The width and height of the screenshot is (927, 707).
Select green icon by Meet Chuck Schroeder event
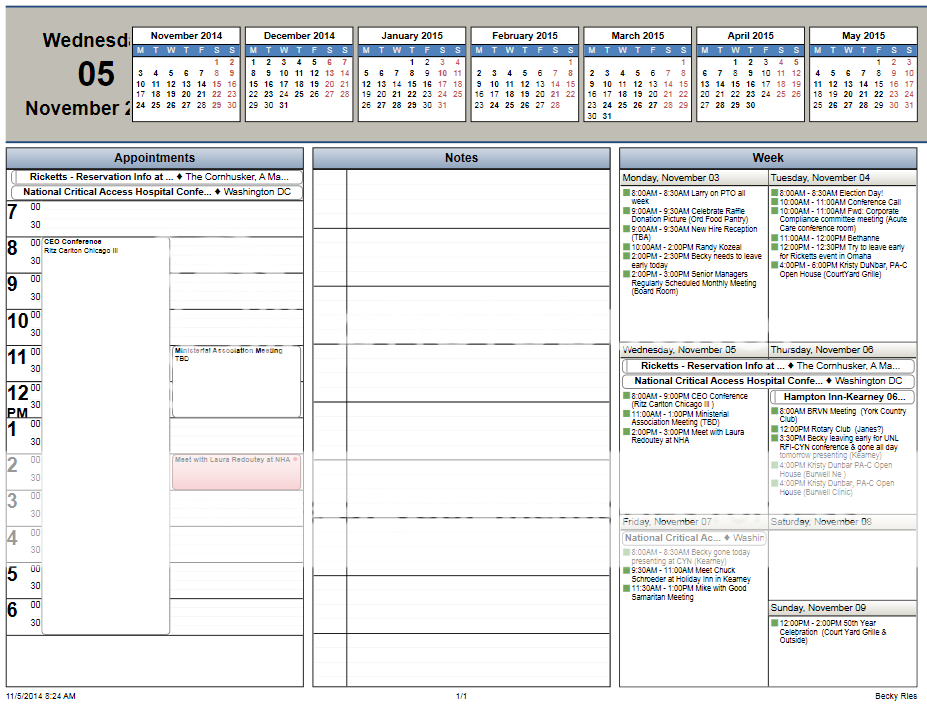pos(626,571)
